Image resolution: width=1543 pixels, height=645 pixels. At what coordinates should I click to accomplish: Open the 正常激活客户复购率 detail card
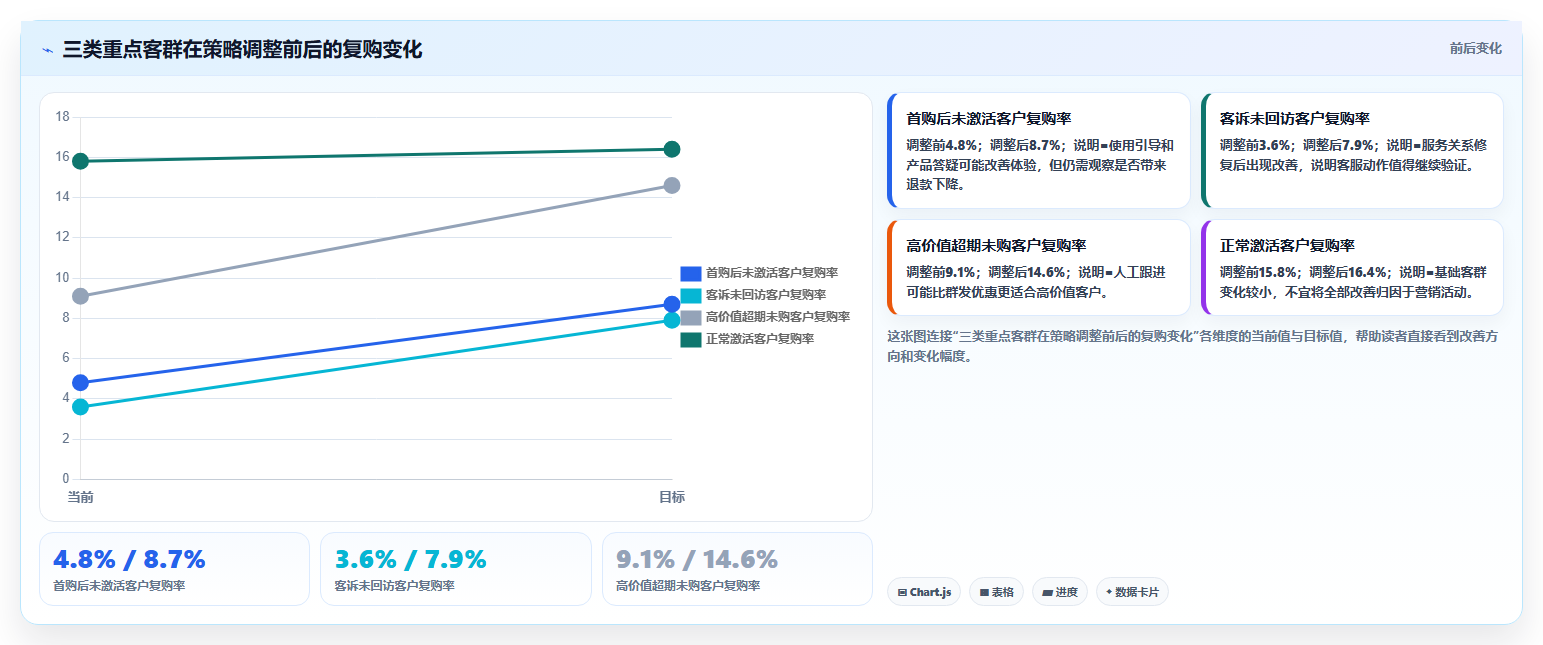pos(1352,267)
